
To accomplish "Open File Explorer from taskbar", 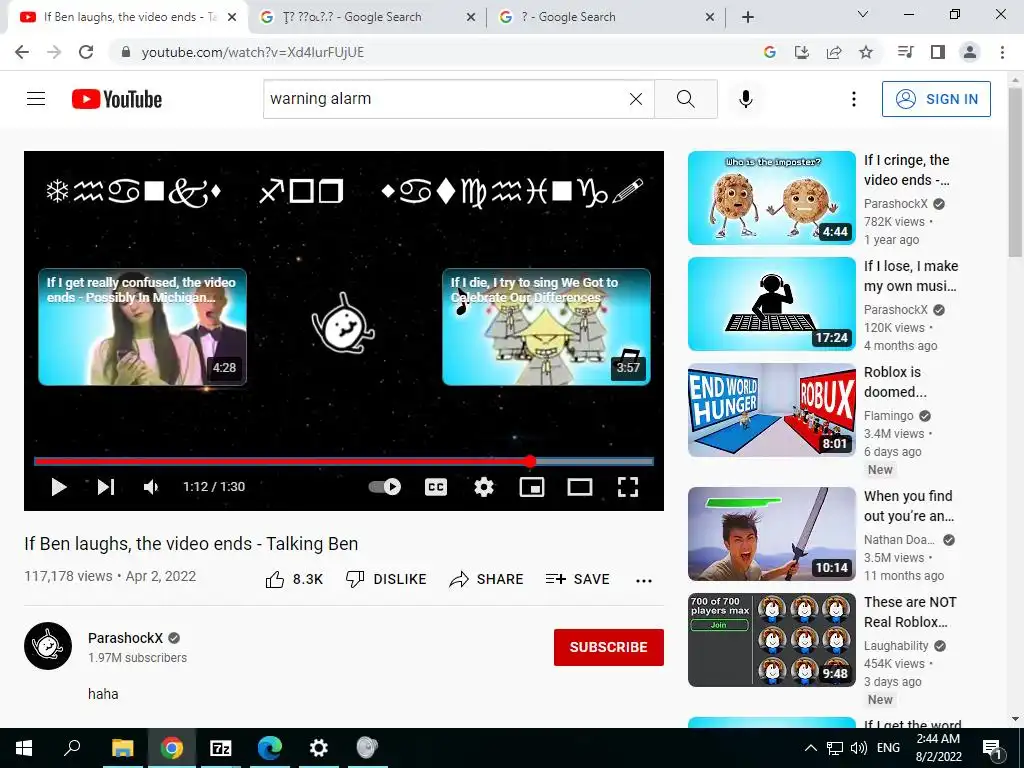I will coord(122,748).
